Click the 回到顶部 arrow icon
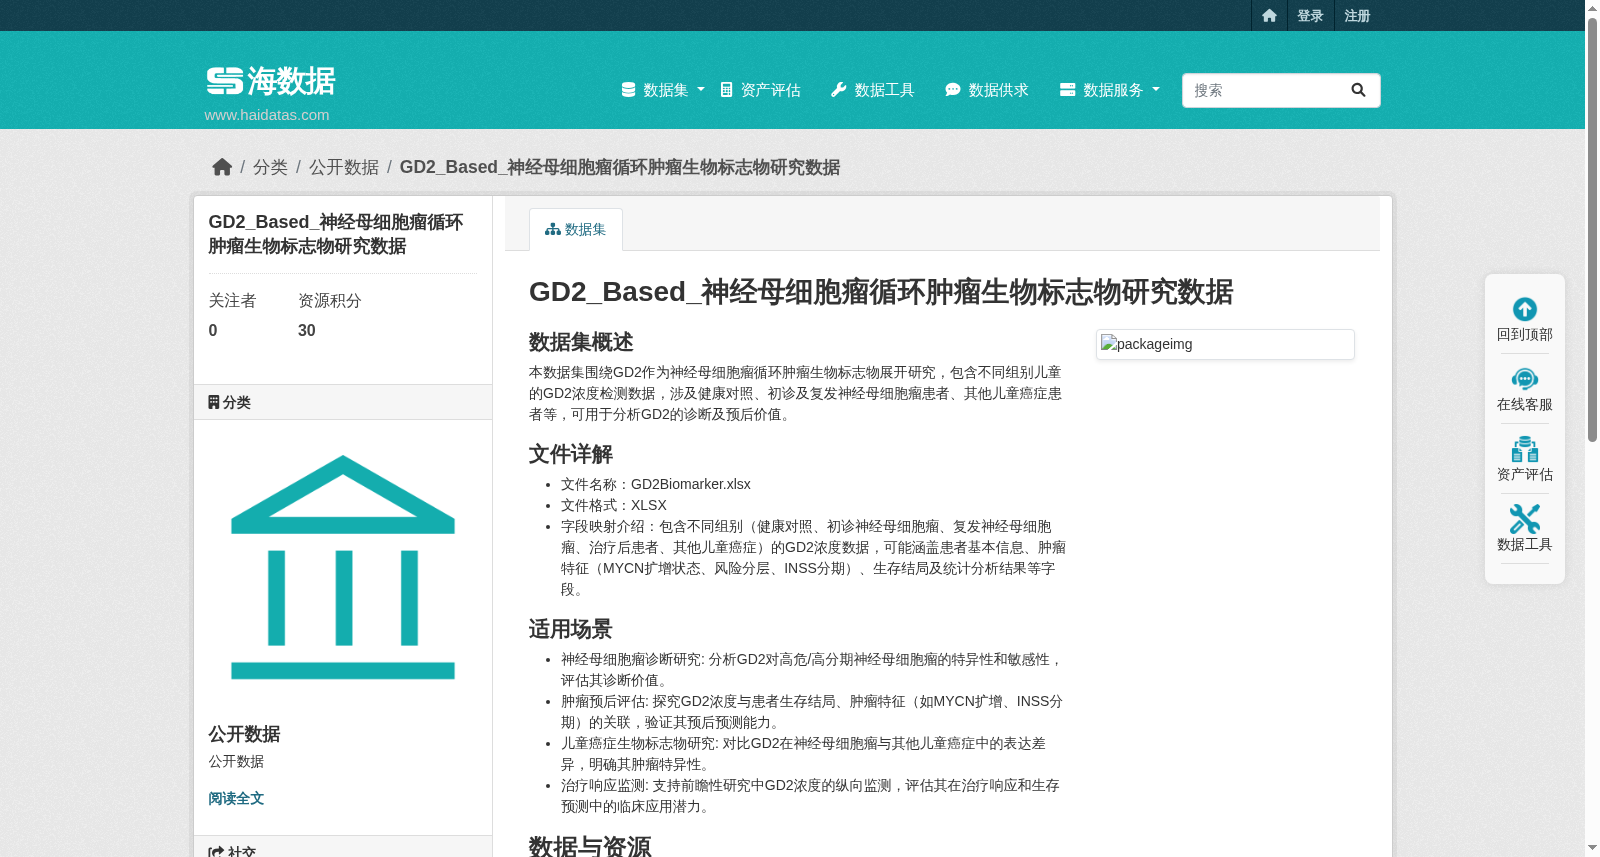The image size is (1600, 857). (x=1525, y=309)
